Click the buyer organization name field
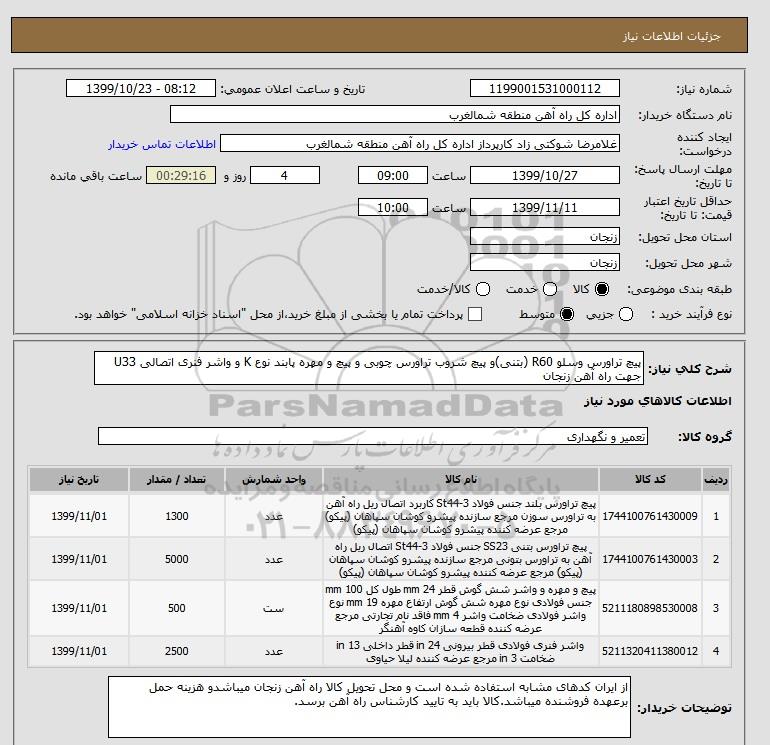The height and width of the screenshot is (745, 770). coord(395,114)
